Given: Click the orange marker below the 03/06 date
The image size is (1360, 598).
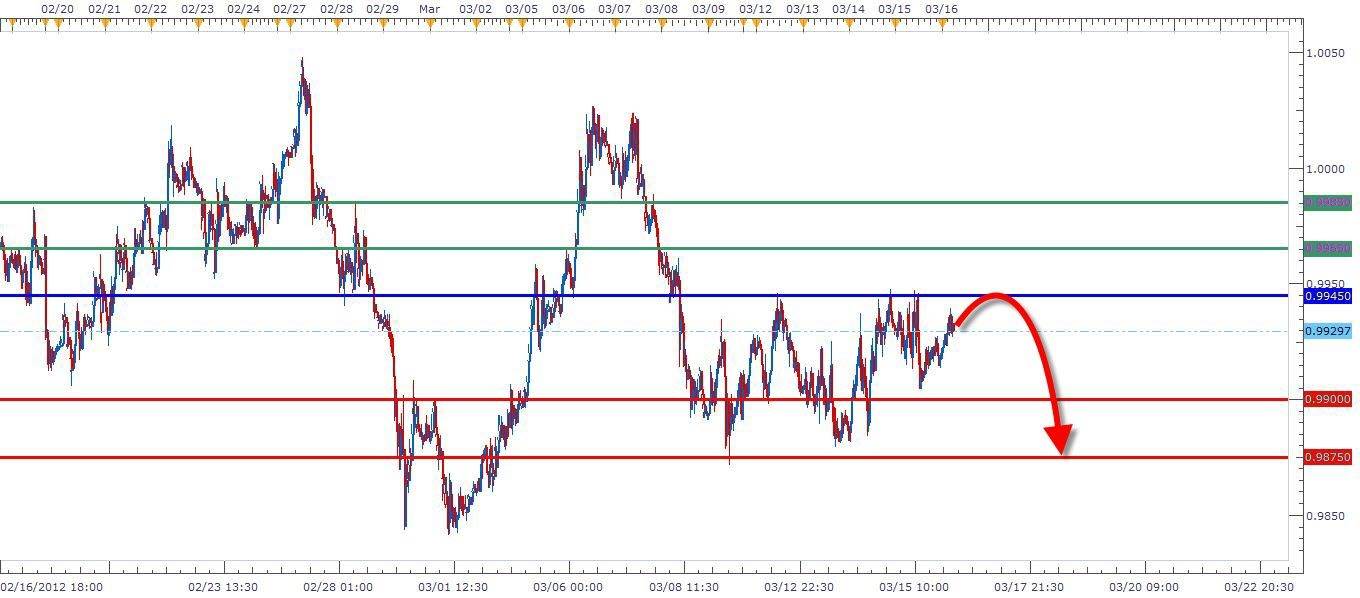Looking at the screenshot, I should pos(568,24).
